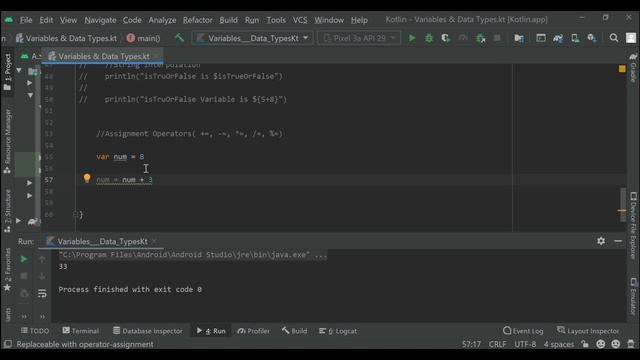
Task: Open Project Structure from the toolbar
Action: pos(519,38)
